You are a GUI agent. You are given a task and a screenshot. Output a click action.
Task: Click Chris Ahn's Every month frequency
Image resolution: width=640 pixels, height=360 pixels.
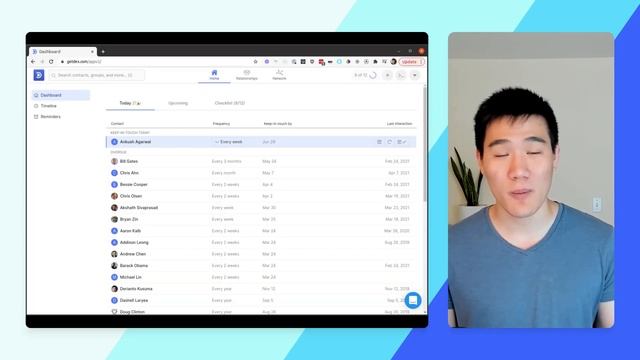223,173
